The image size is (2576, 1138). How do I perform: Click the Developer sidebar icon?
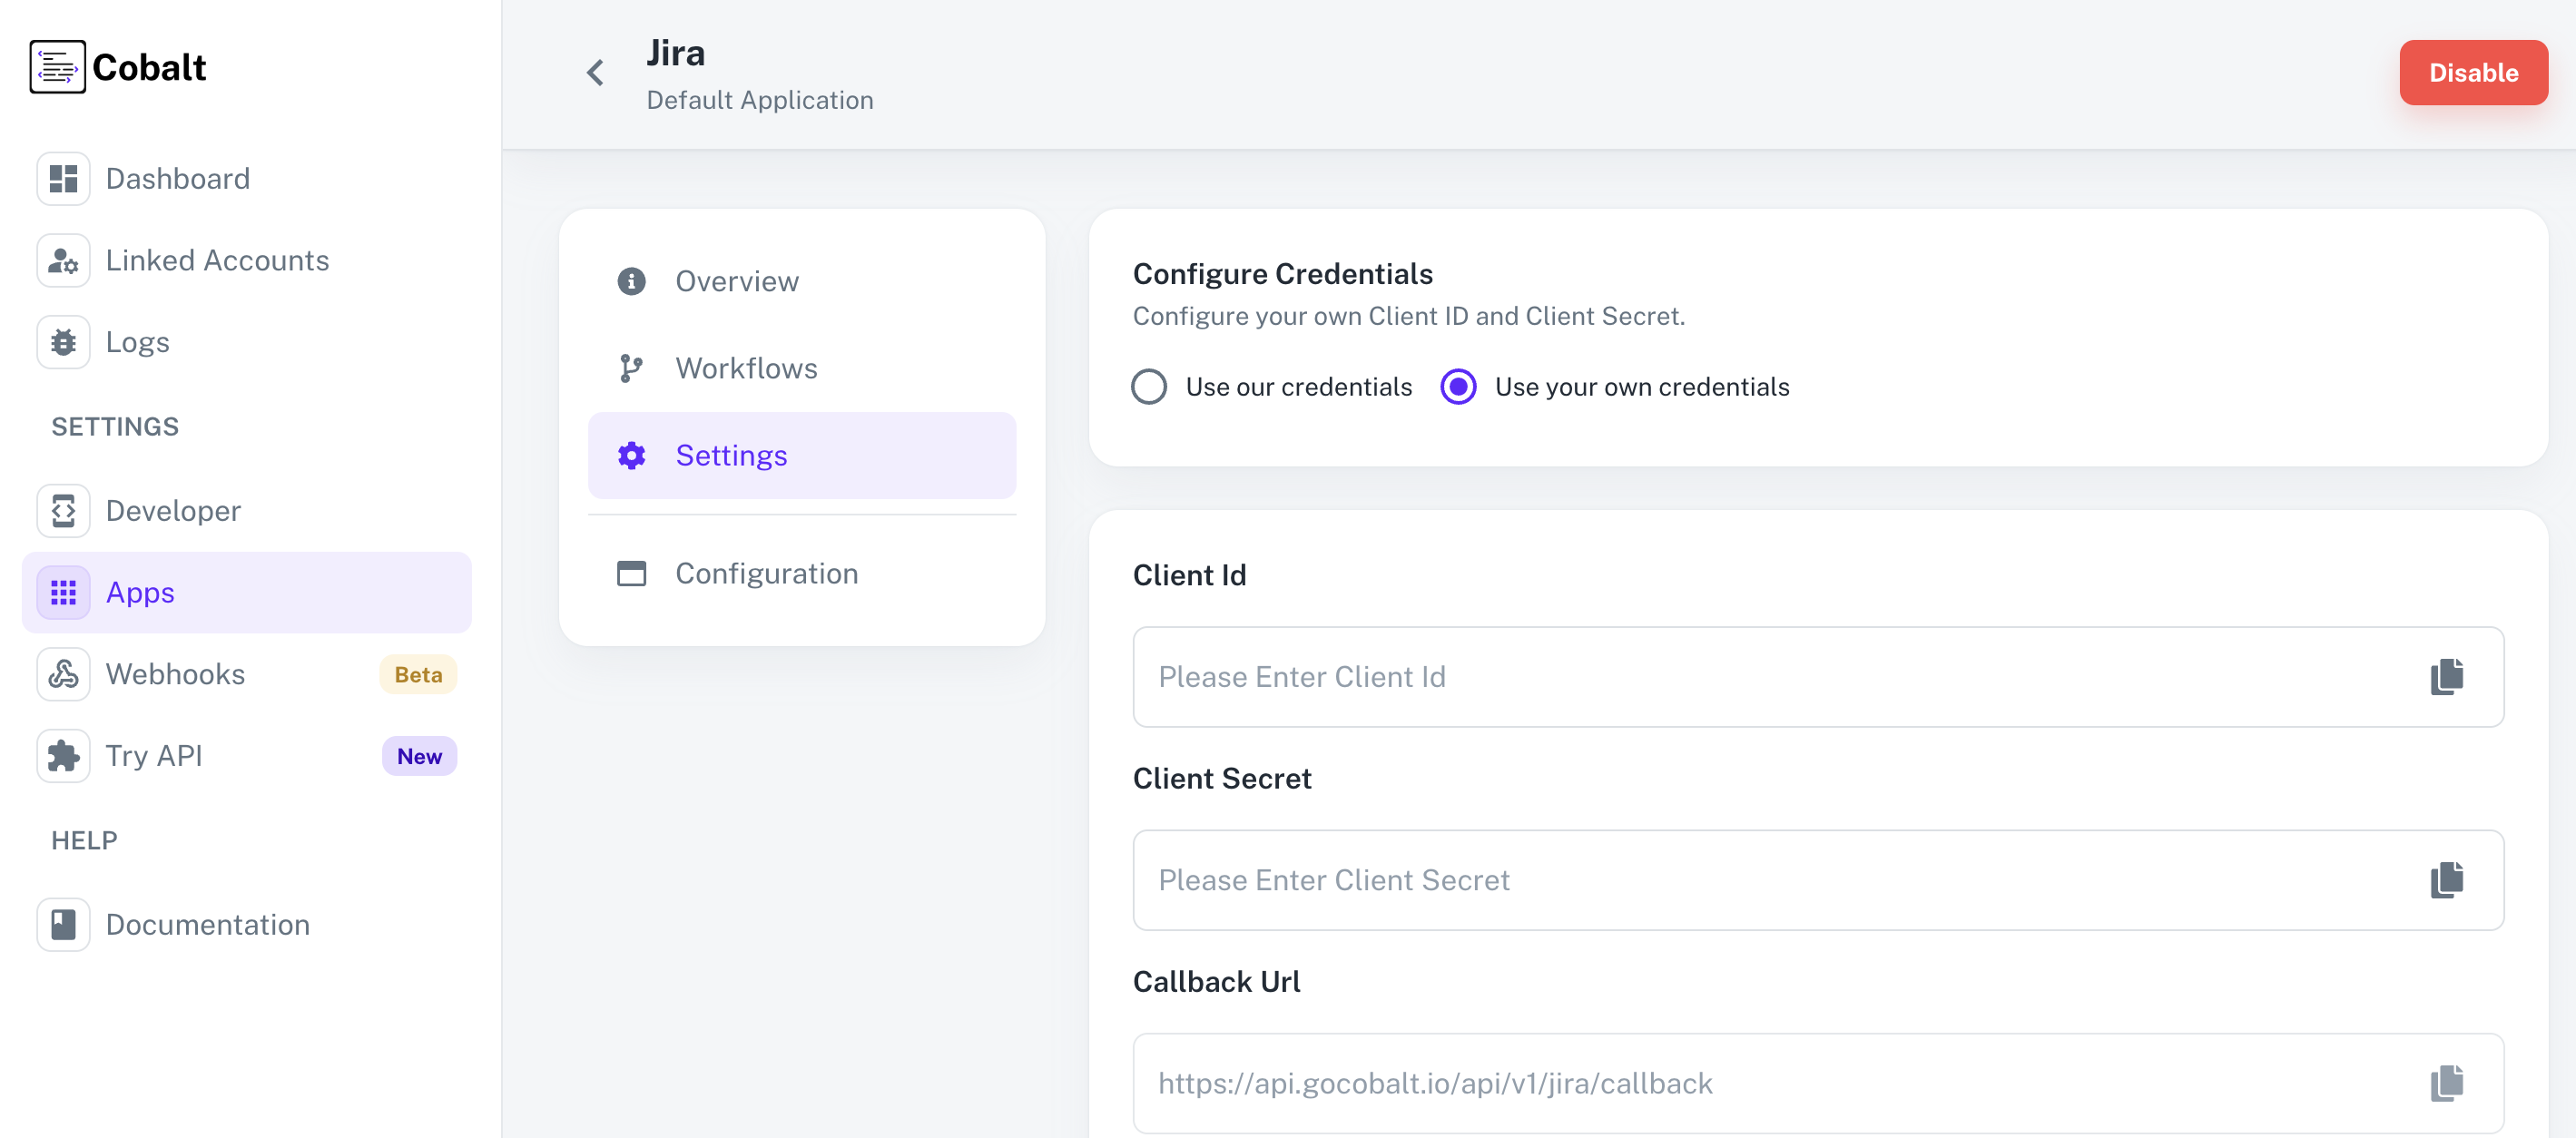pyautogui.click(x=62, y=510)
